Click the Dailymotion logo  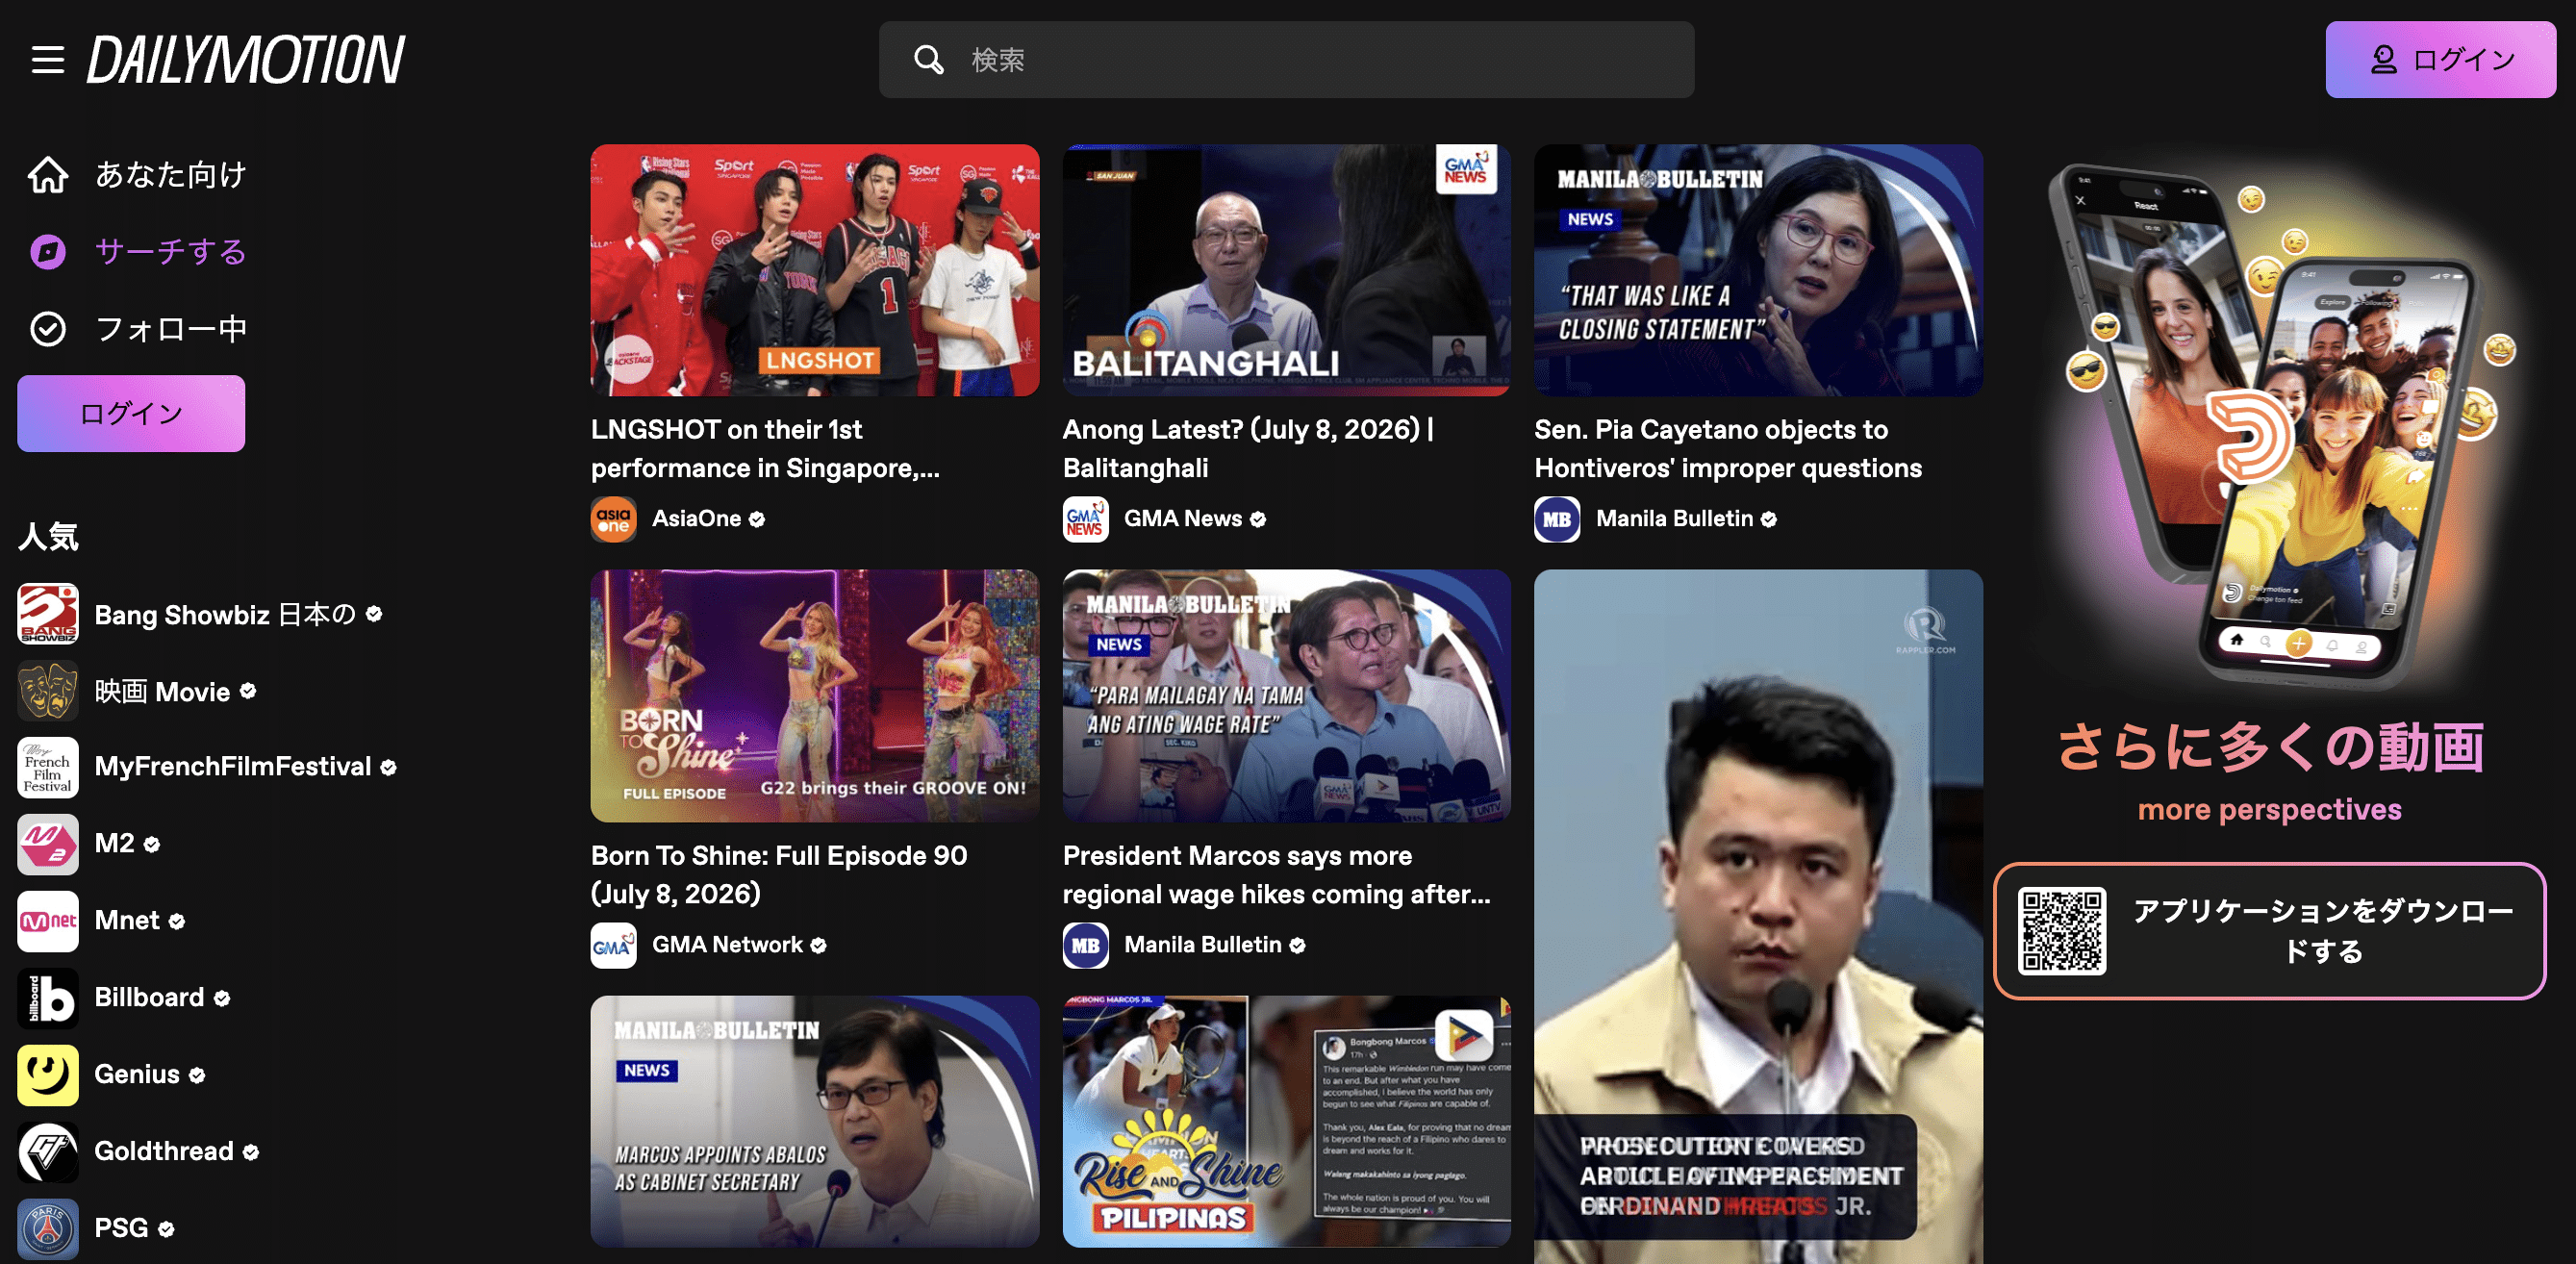[x=246, y=60]
